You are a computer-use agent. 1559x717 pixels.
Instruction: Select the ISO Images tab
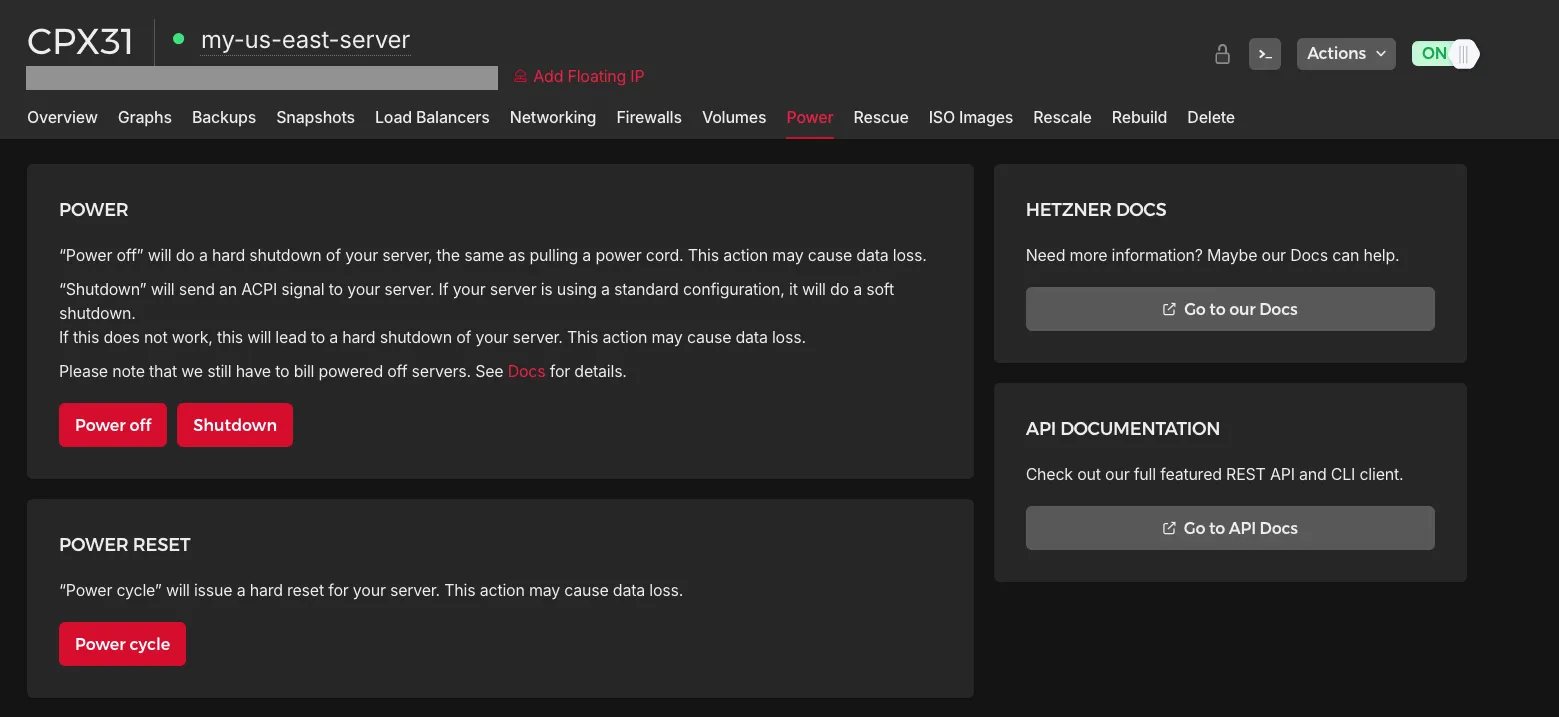[x=971, y=117]
